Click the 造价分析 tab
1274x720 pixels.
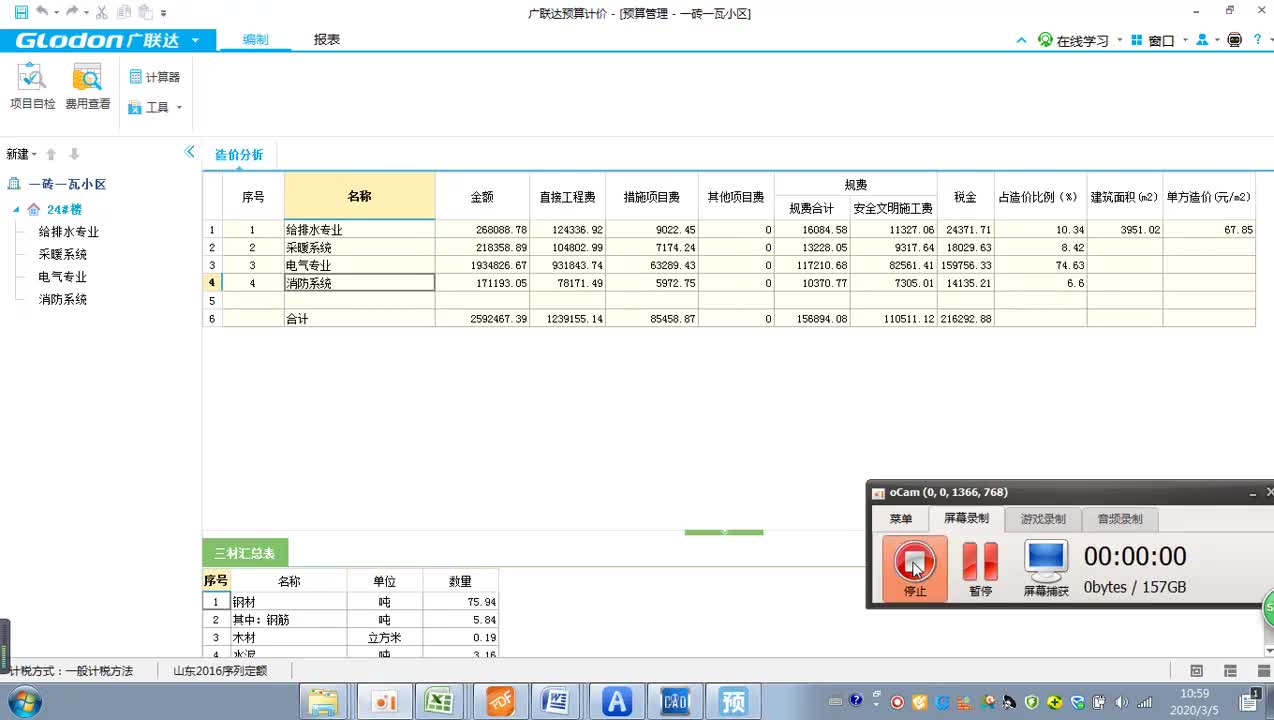[239, 155]
